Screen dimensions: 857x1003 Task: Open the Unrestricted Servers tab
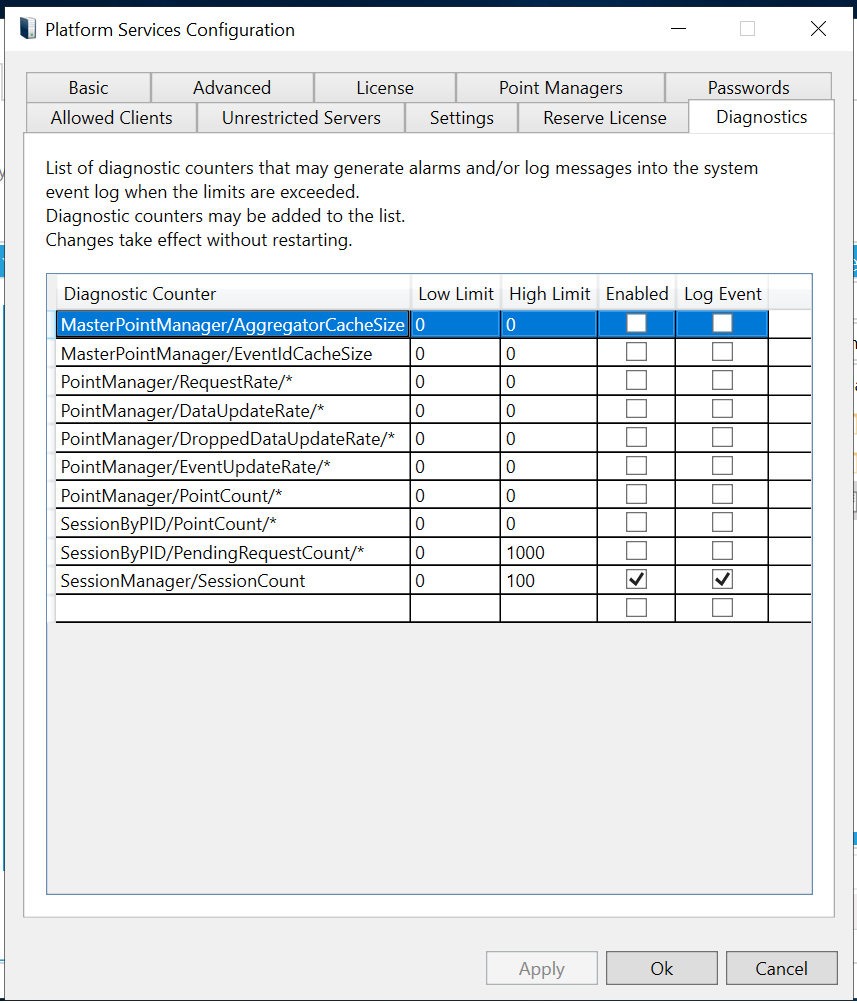click(x=301, y=118)
